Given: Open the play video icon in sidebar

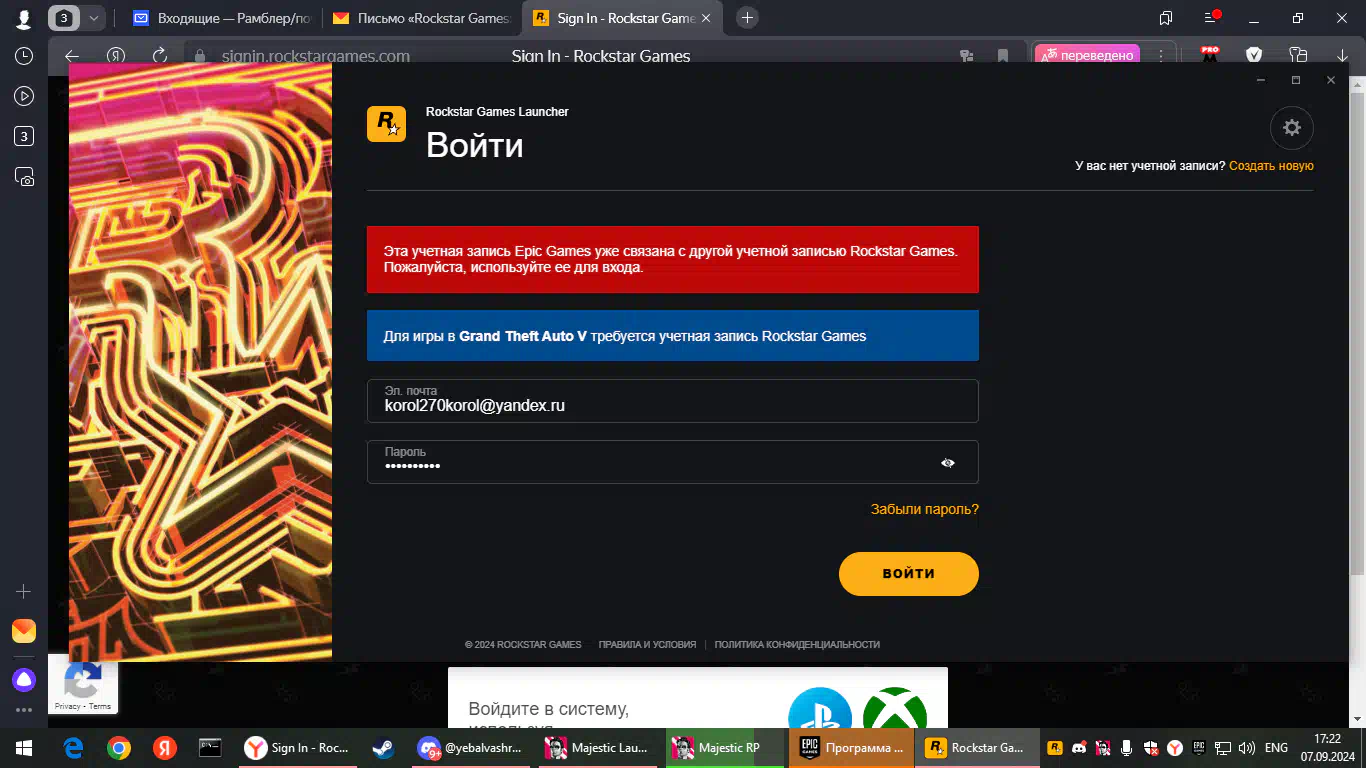Looking at the screenshot, I should [x=24, y=97].
